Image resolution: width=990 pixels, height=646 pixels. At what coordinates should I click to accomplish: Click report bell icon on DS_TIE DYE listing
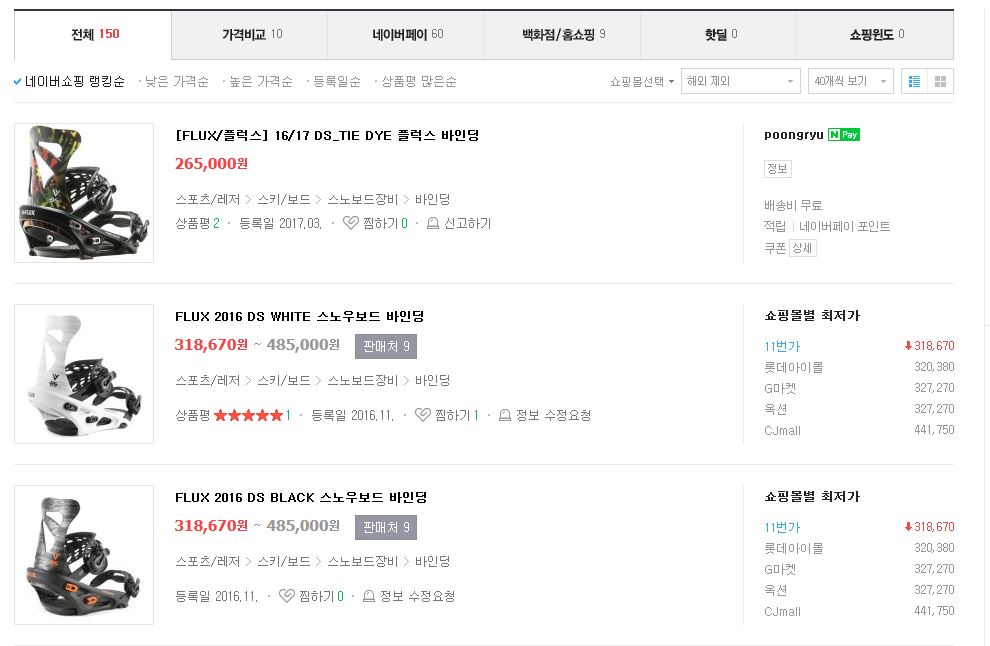[x=432, y=223]
